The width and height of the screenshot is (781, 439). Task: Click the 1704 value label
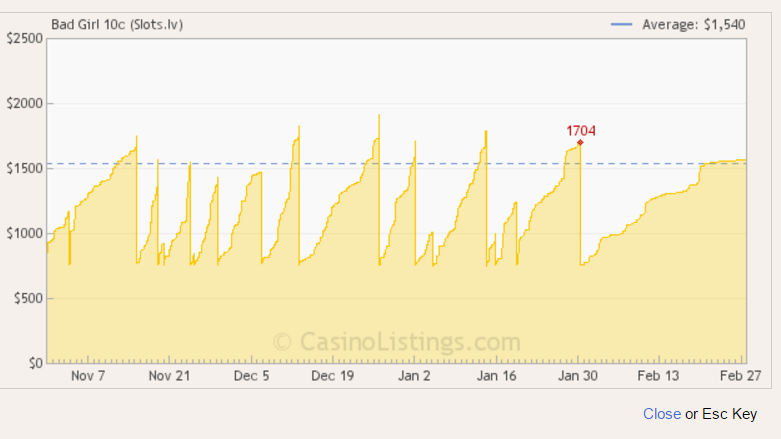coord(581,131)
